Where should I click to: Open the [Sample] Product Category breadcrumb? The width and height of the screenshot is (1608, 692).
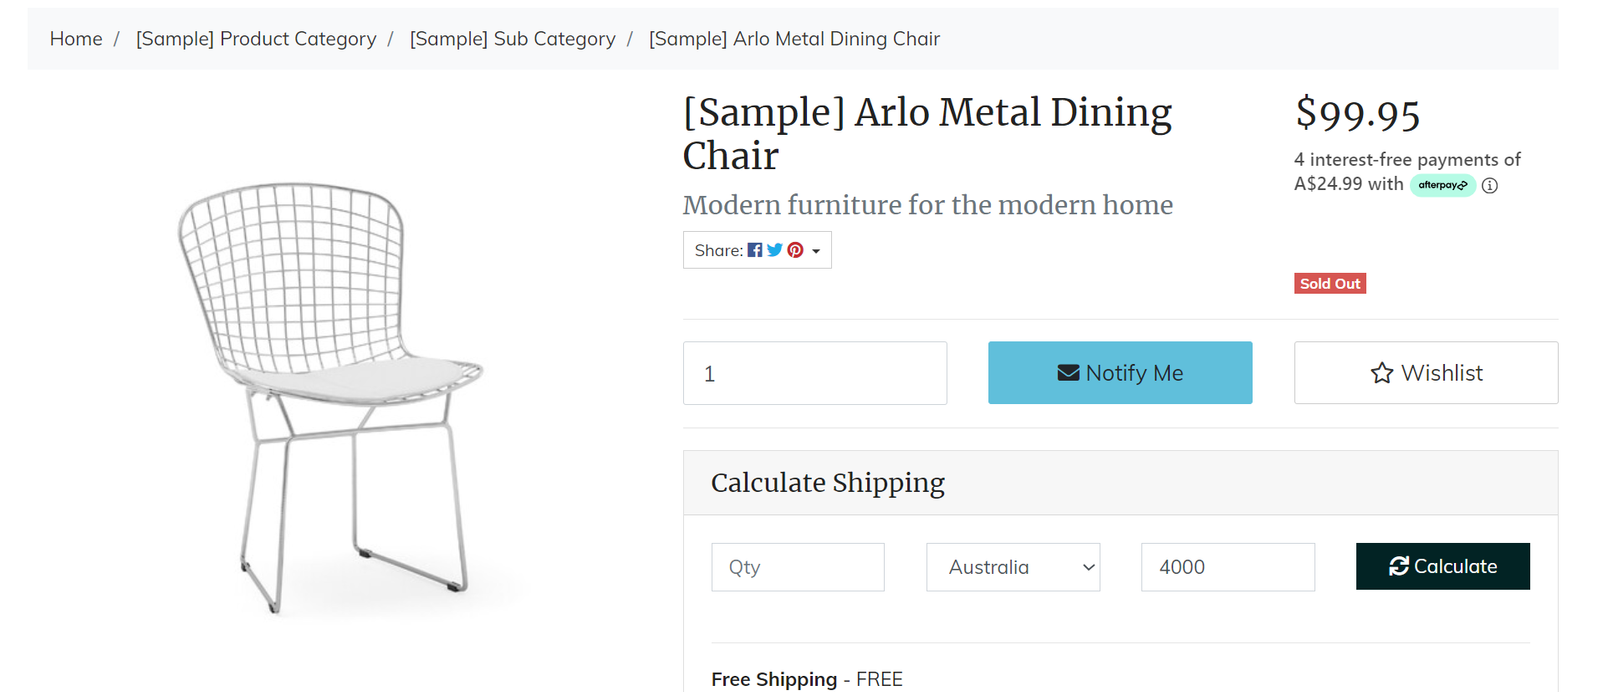[x=256, y=39]
